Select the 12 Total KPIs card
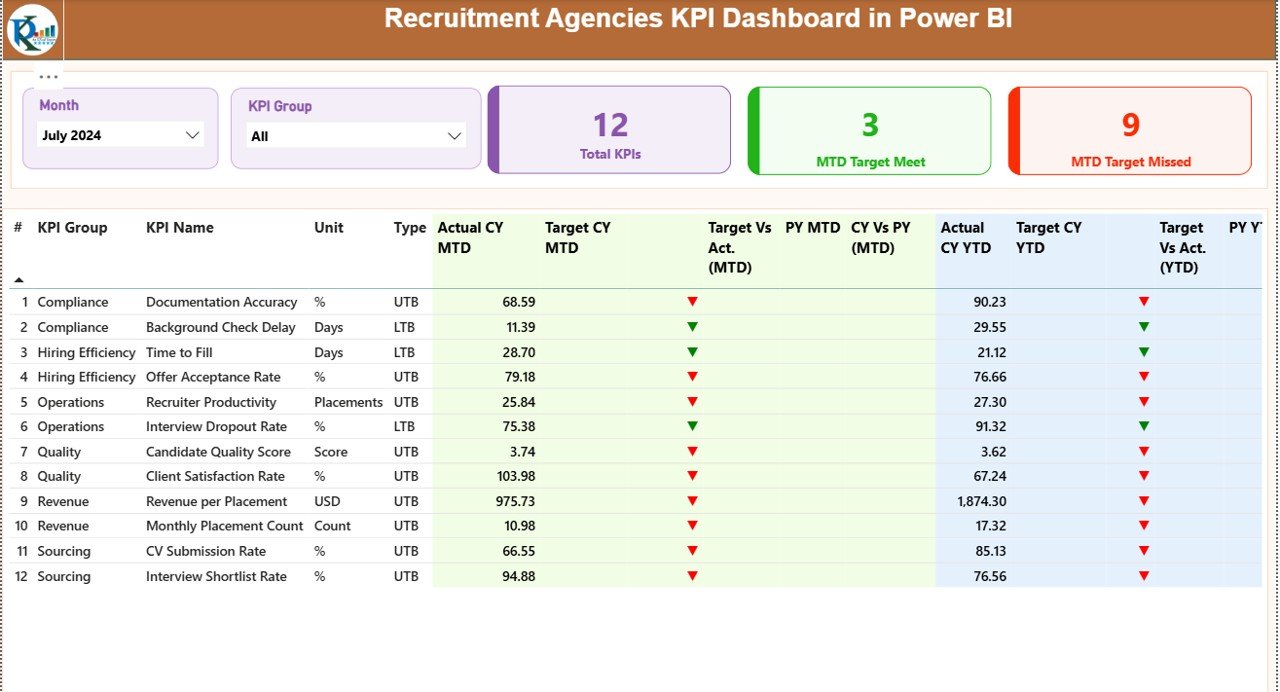Screen dimensions: 1280x692 [609, 130]
